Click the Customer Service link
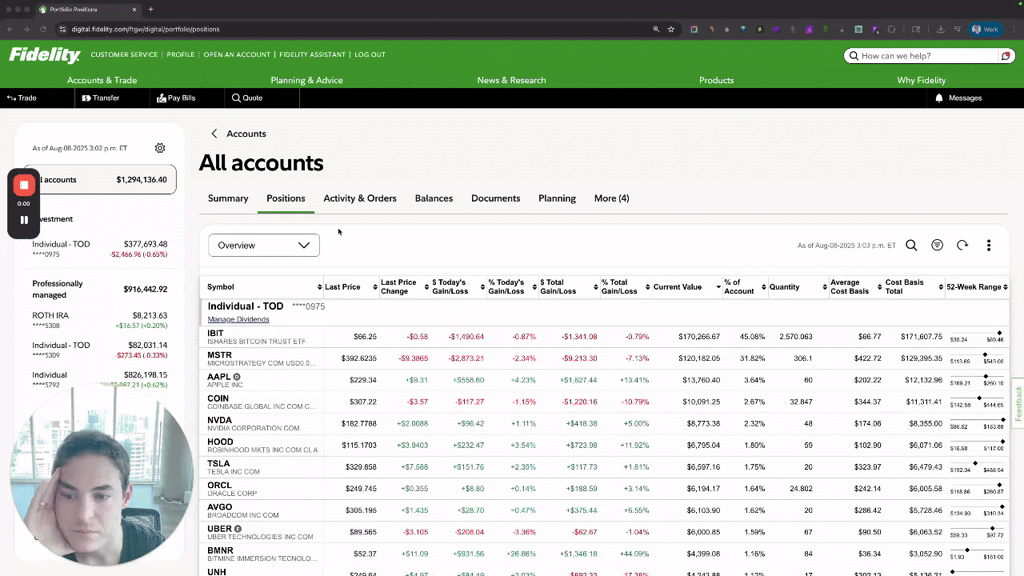Screen dimensions: 1024x576 [124, 55]
